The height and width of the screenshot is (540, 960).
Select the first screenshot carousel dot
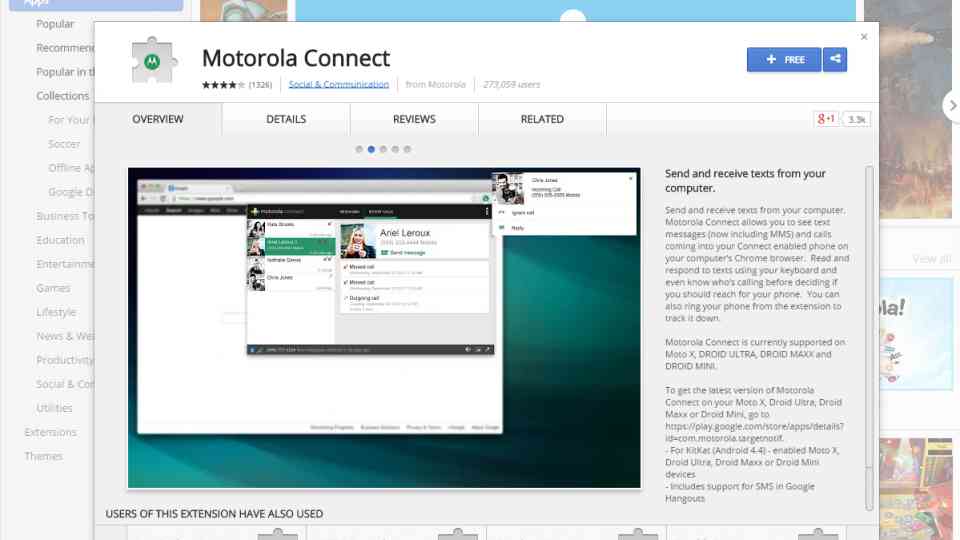click(359, 149)
